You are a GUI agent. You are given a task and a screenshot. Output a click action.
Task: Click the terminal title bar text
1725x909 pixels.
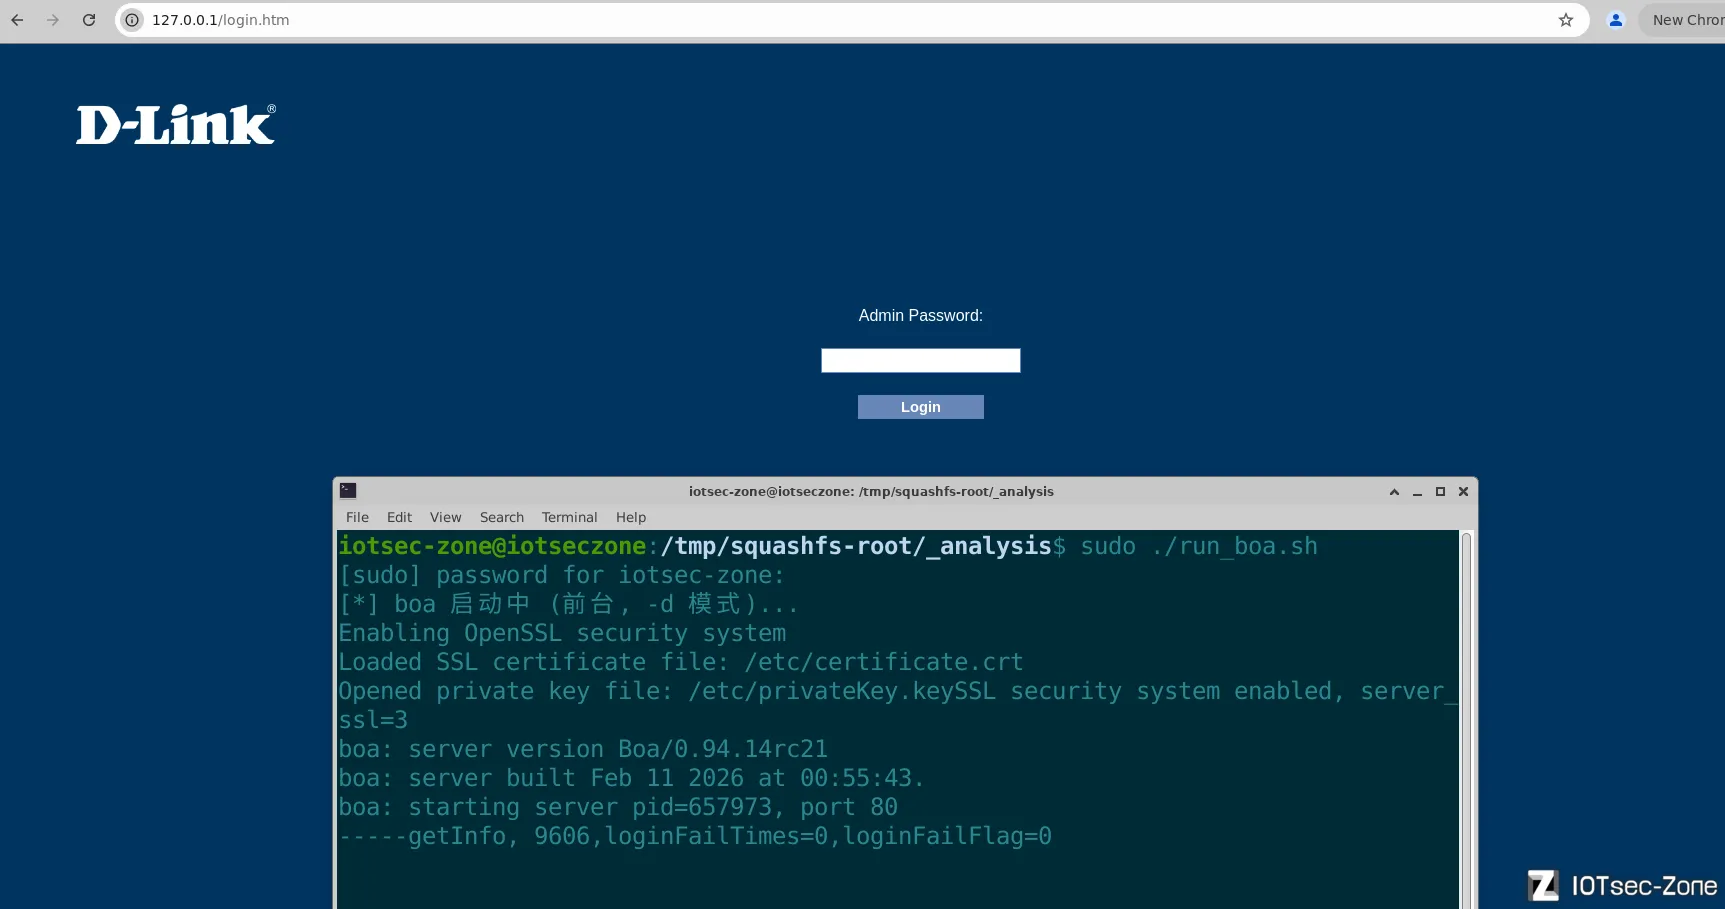(x=871, y=492)
